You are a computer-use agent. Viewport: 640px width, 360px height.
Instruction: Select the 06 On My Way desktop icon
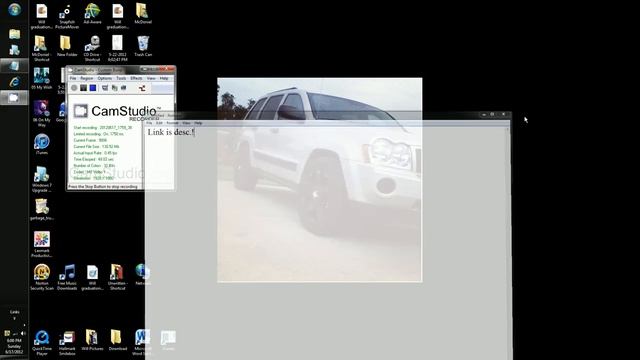point(41,114)
